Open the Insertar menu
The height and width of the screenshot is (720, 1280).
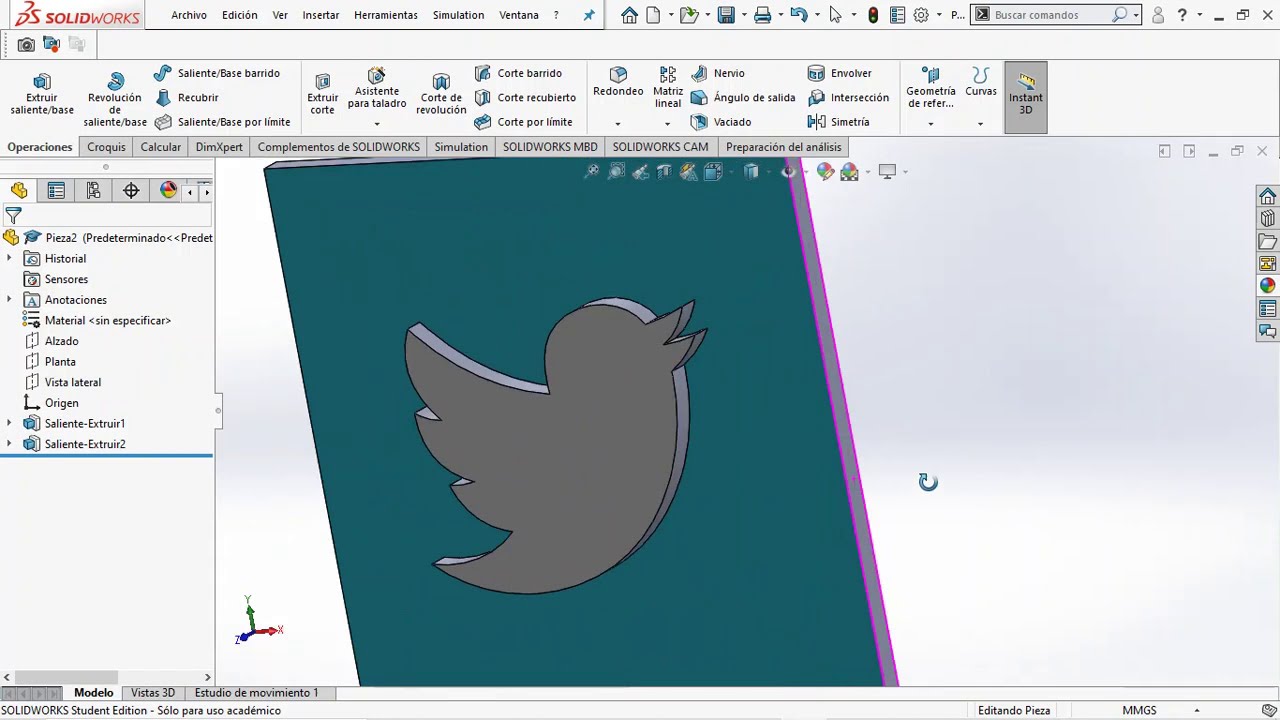[321, 15]
